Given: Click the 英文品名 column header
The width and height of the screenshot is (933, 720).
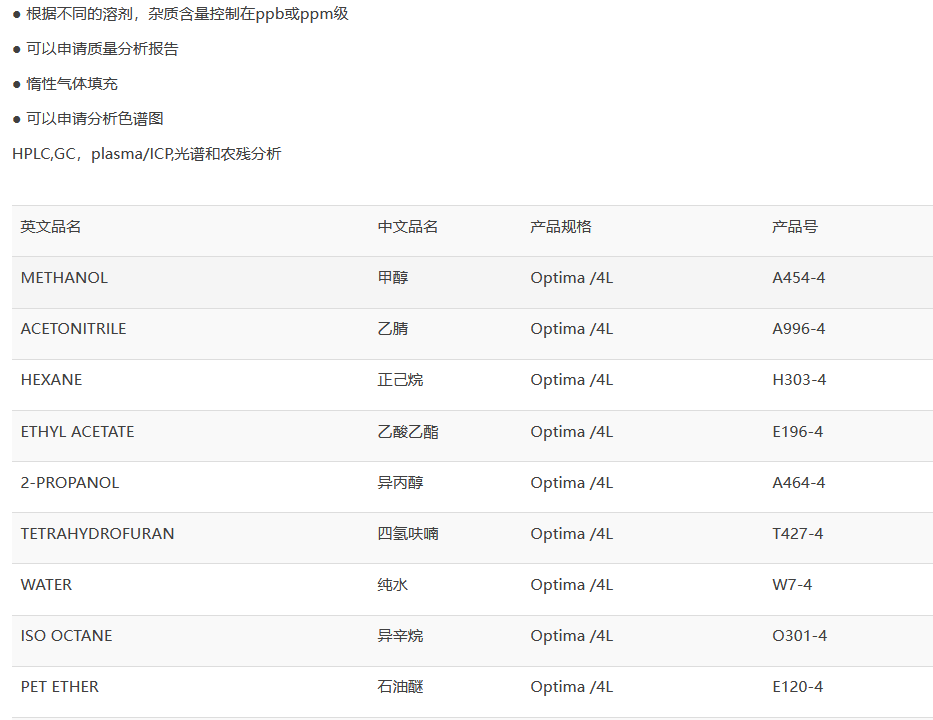Looking at the screenshot, I should pos(51,227).
